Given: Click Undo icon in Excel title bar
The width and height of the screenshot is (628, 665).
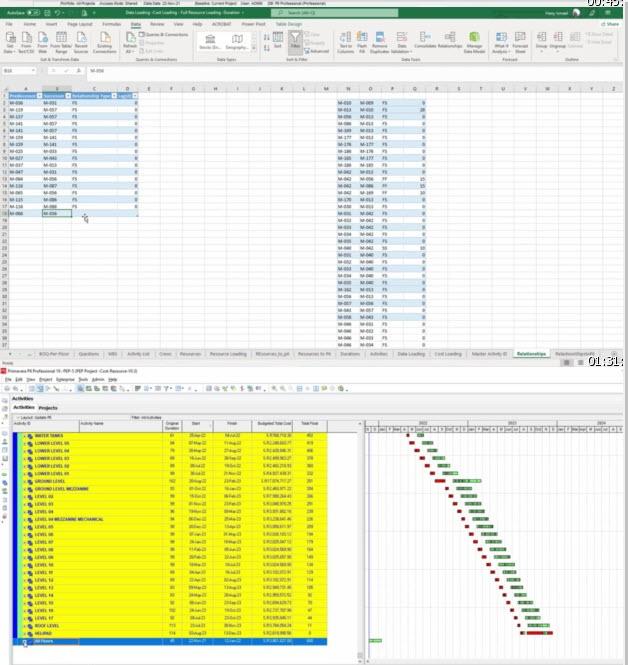Looking at the screenshot, I should (x=57, y=13).
